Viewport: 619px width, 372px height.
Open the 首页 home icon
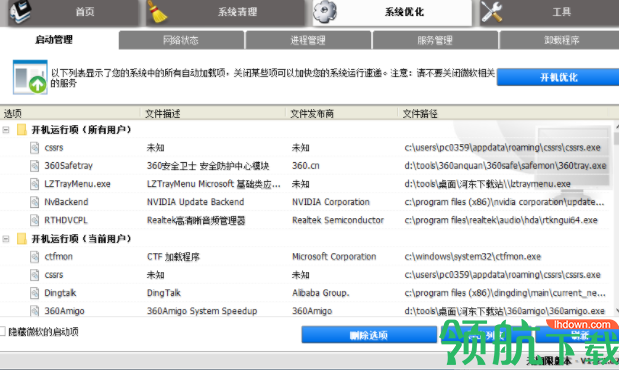(x=21, y=11)
